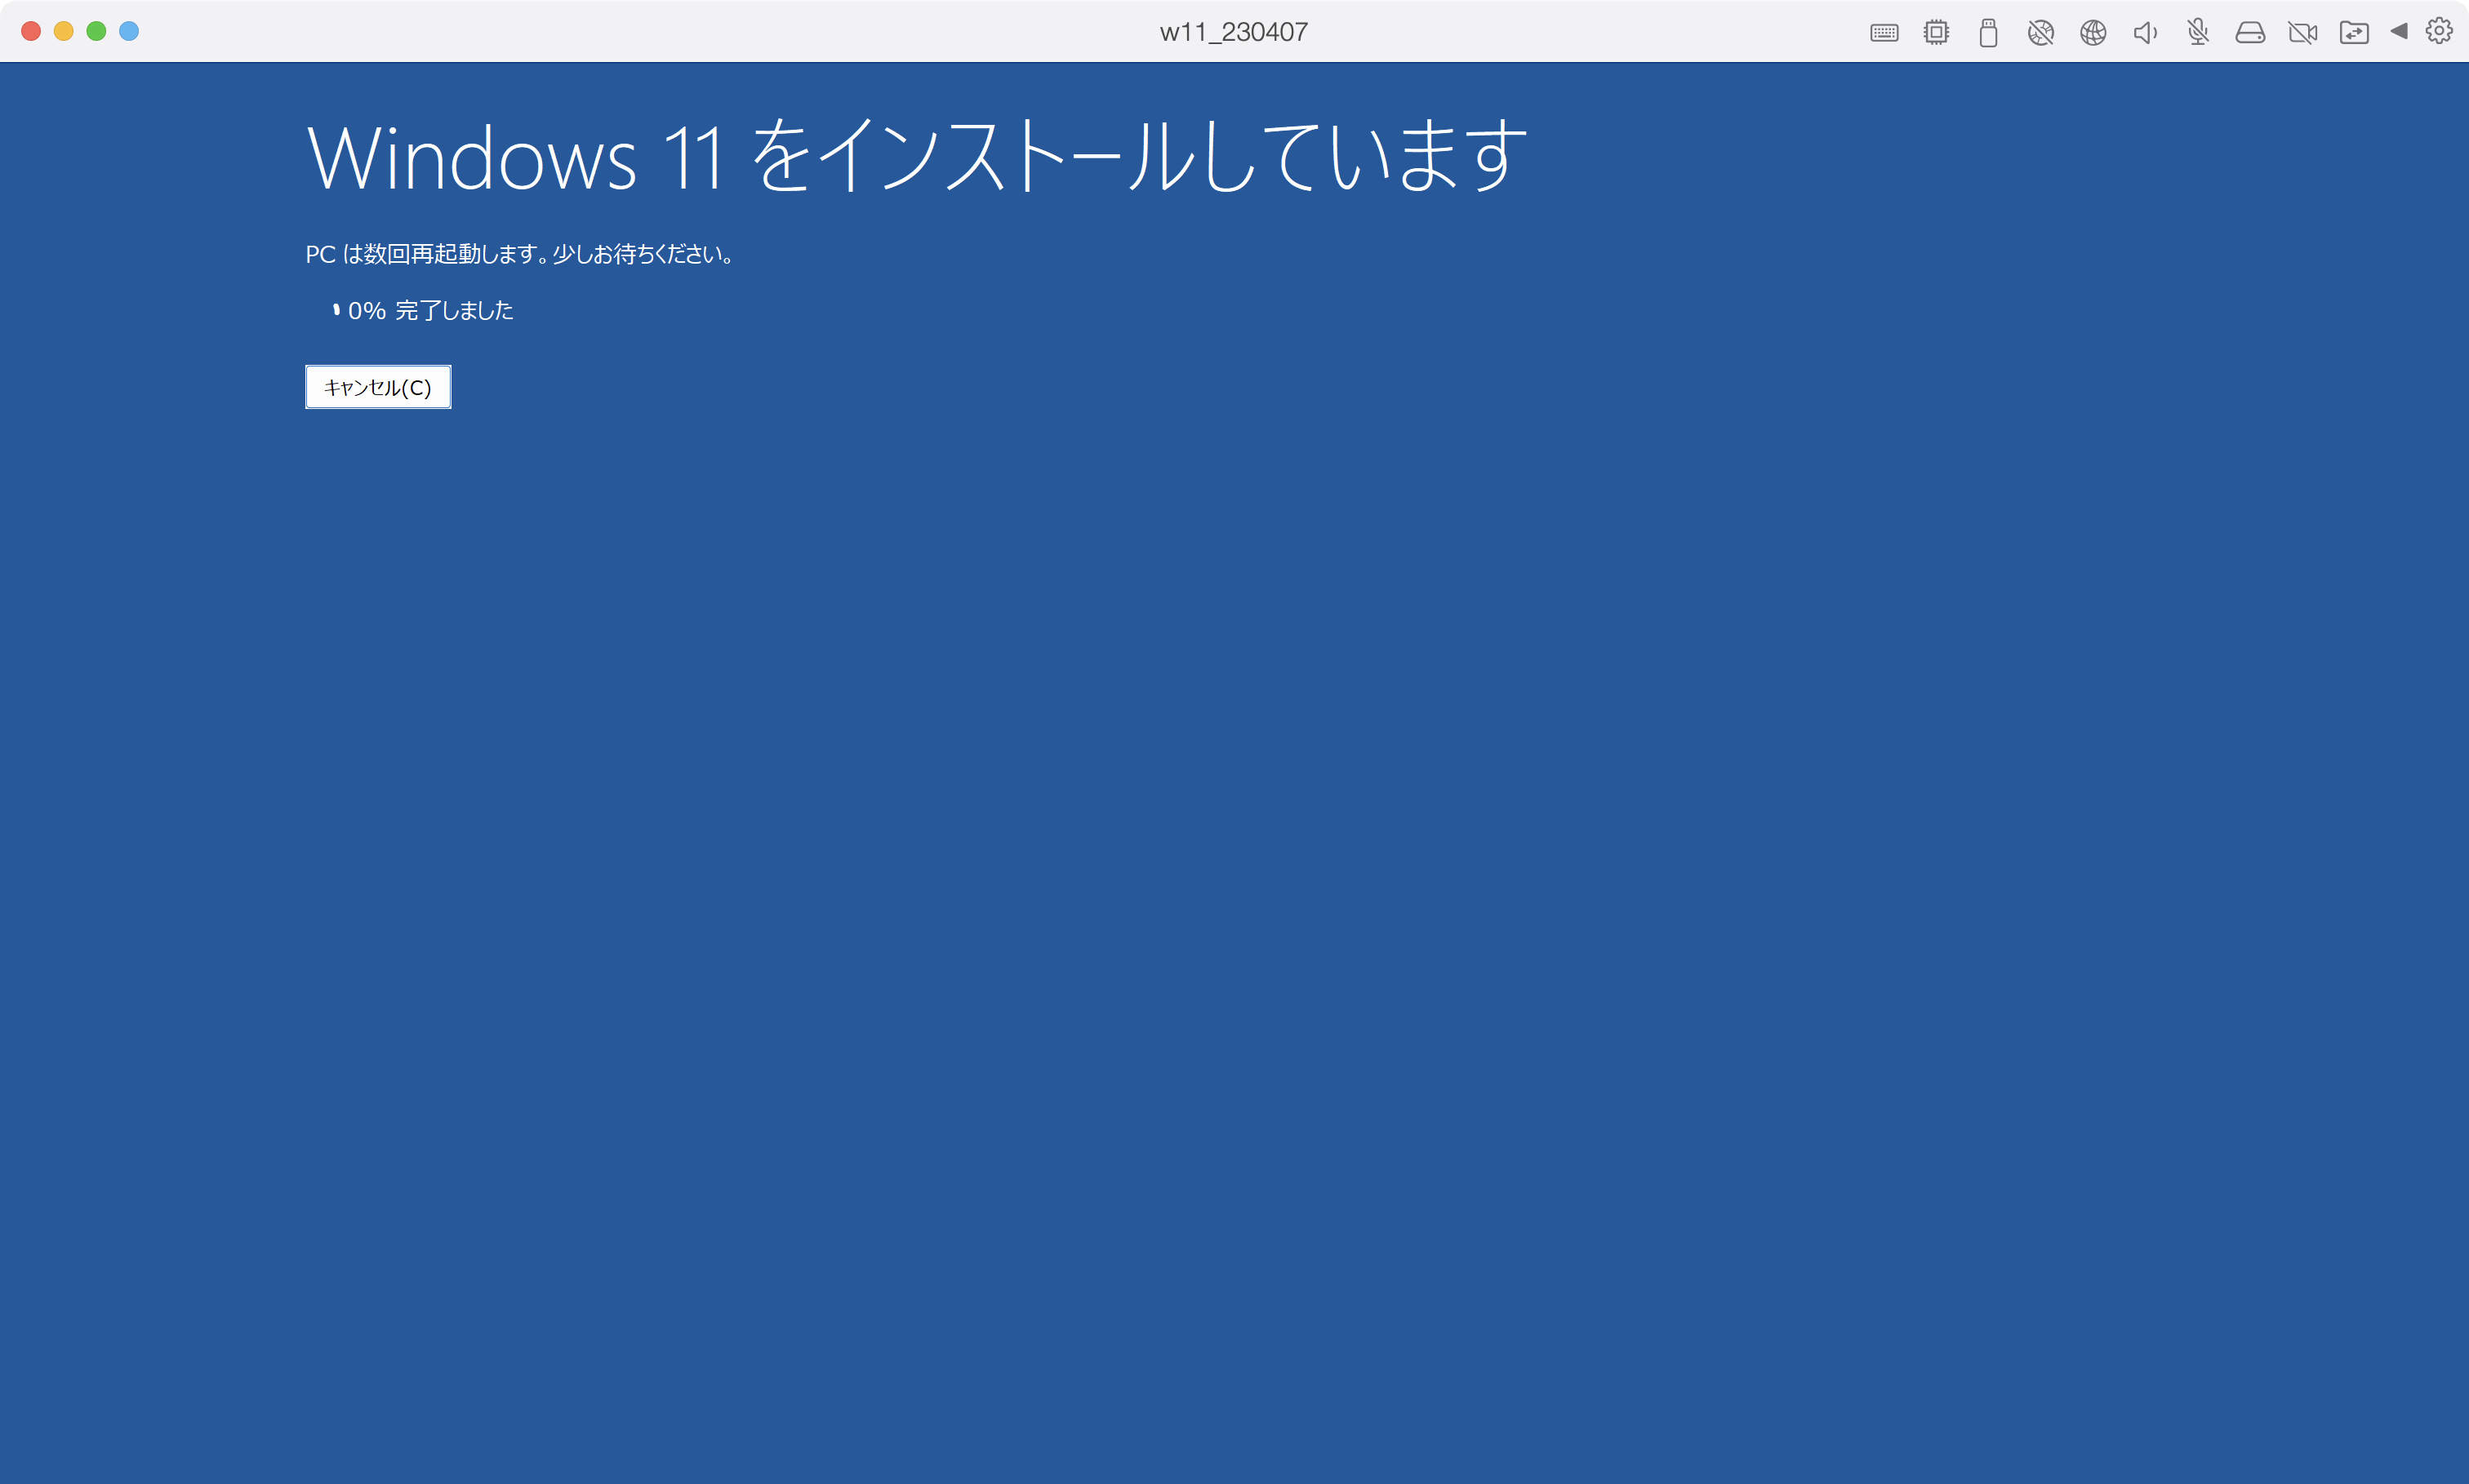Click the w11_230407 window title
The height and width of the screenshot is (1484, 2469).
pyautogui.click(x=1233, y=32)
